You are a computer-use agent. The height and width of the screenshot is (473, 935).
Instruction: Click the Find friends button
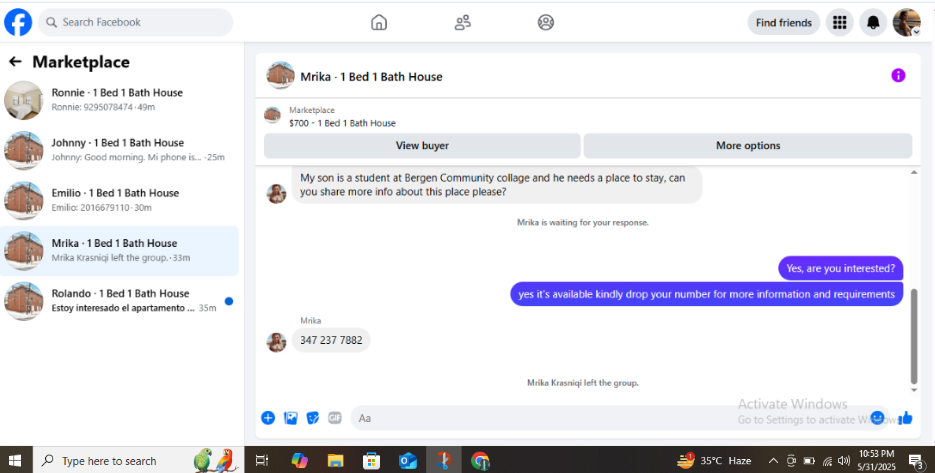(x=784, y=23)
